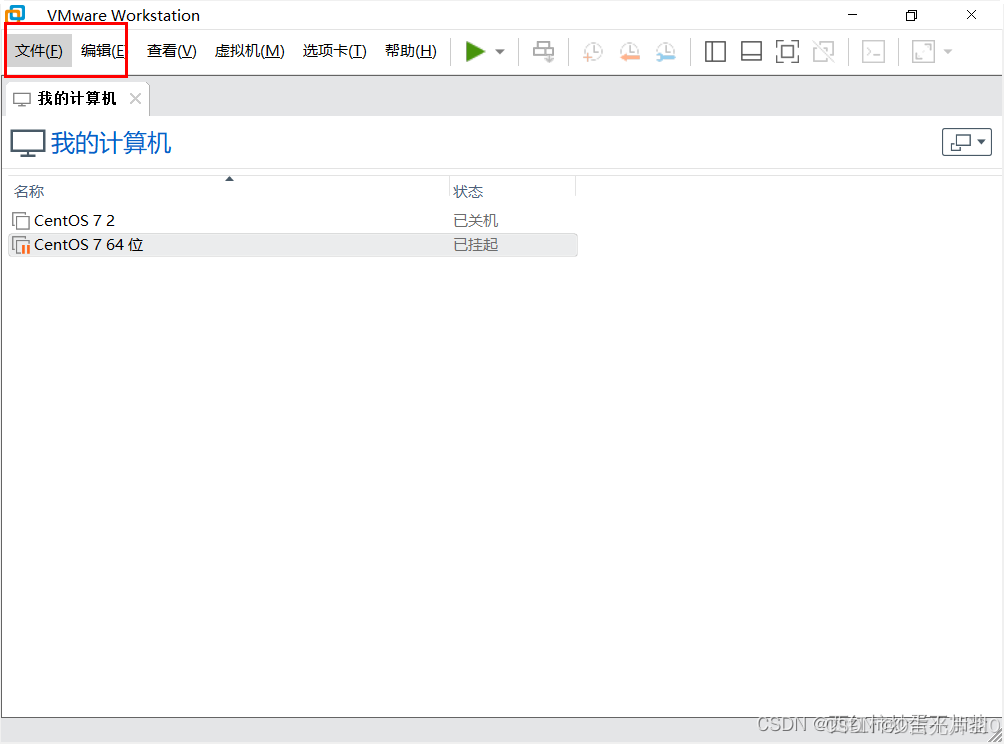Image resolution: width=1004 pixels, height=744 pixels.
Task: Open the 查看(V) menu
Action: coord(172,51)
